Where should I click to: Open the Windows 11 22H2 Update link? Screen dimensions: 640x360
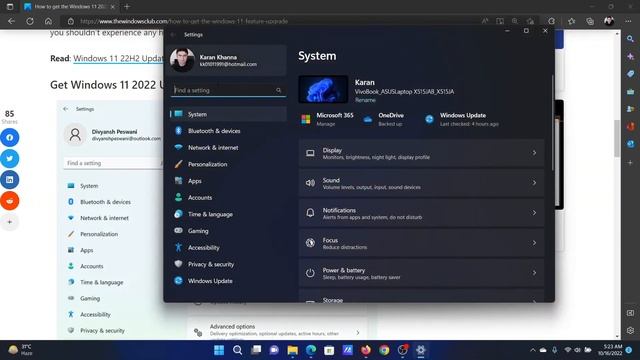(118, 58)
